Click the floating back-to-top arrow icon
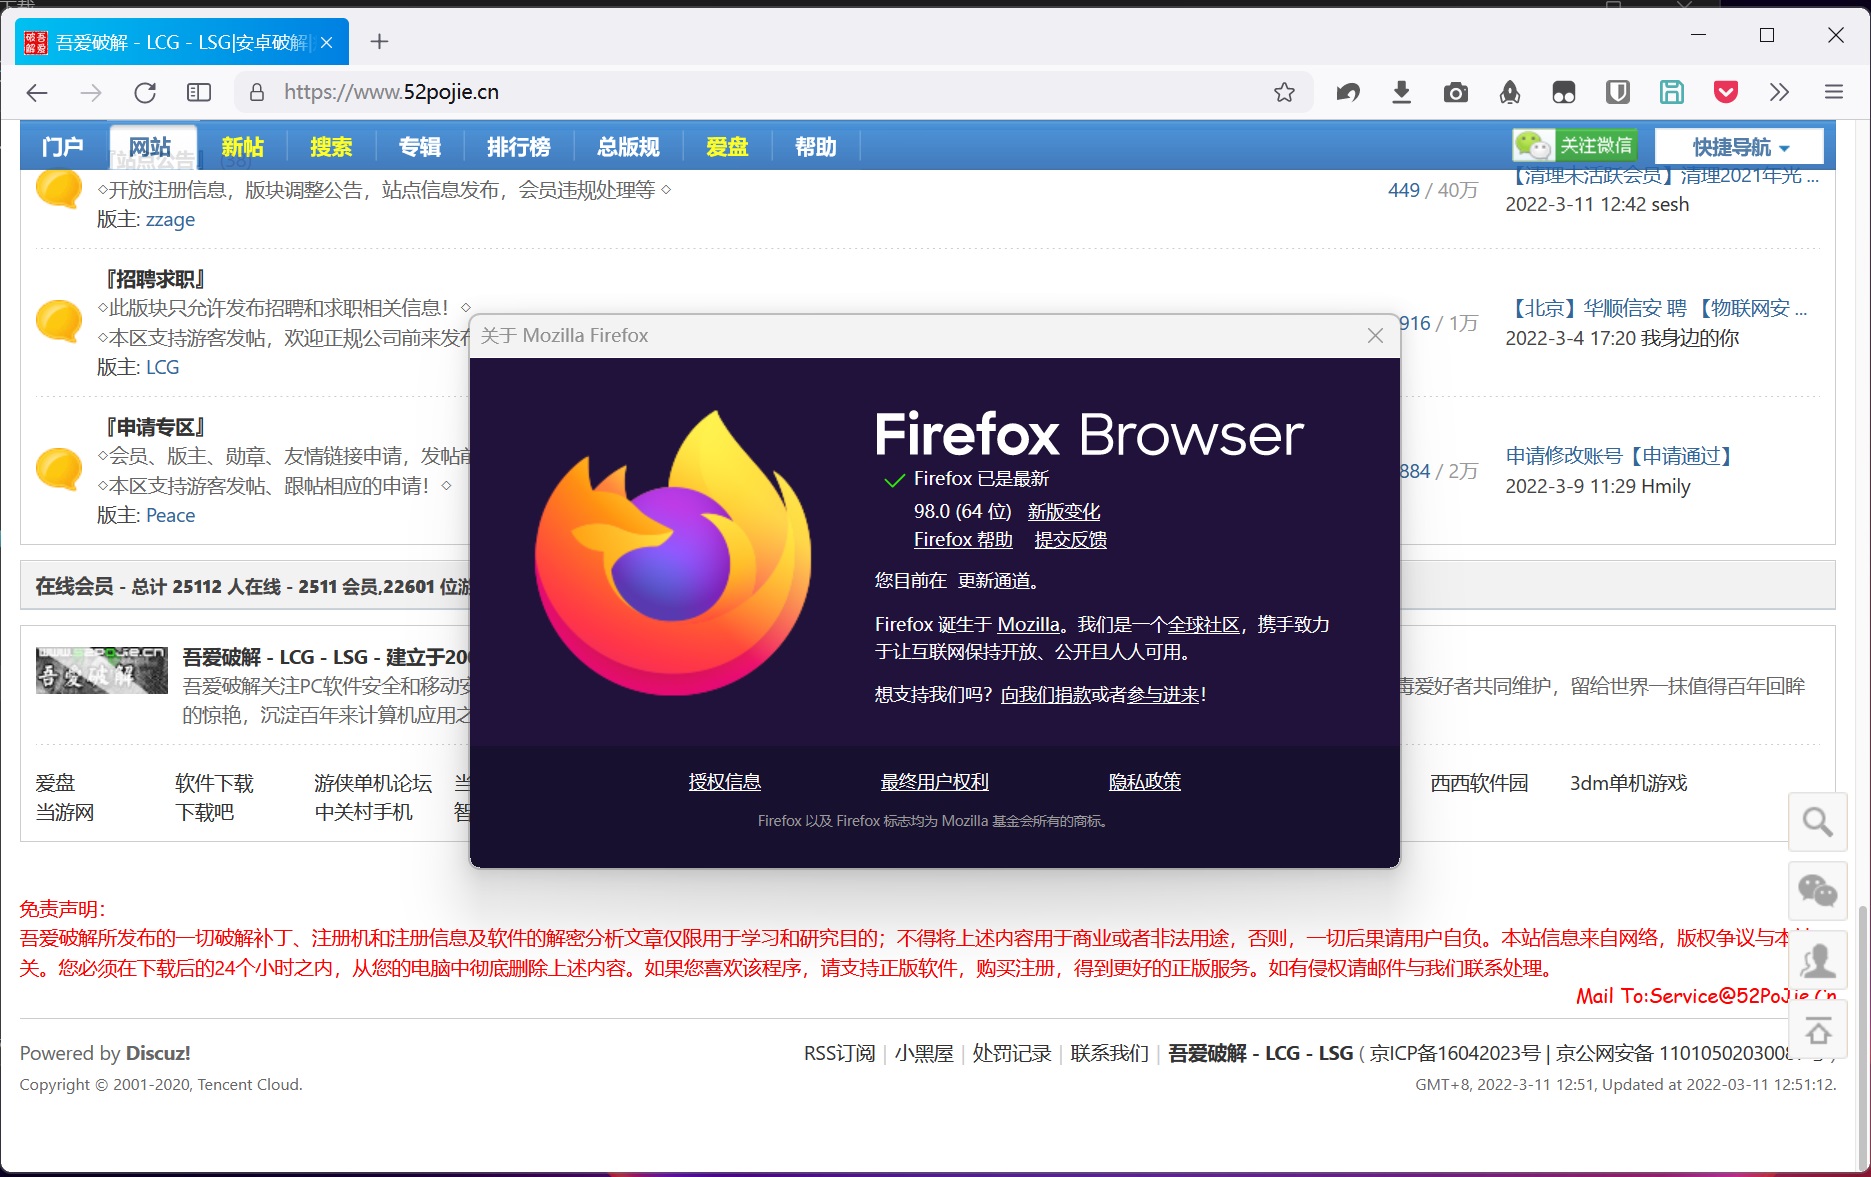 (x=1818, y=1029)
